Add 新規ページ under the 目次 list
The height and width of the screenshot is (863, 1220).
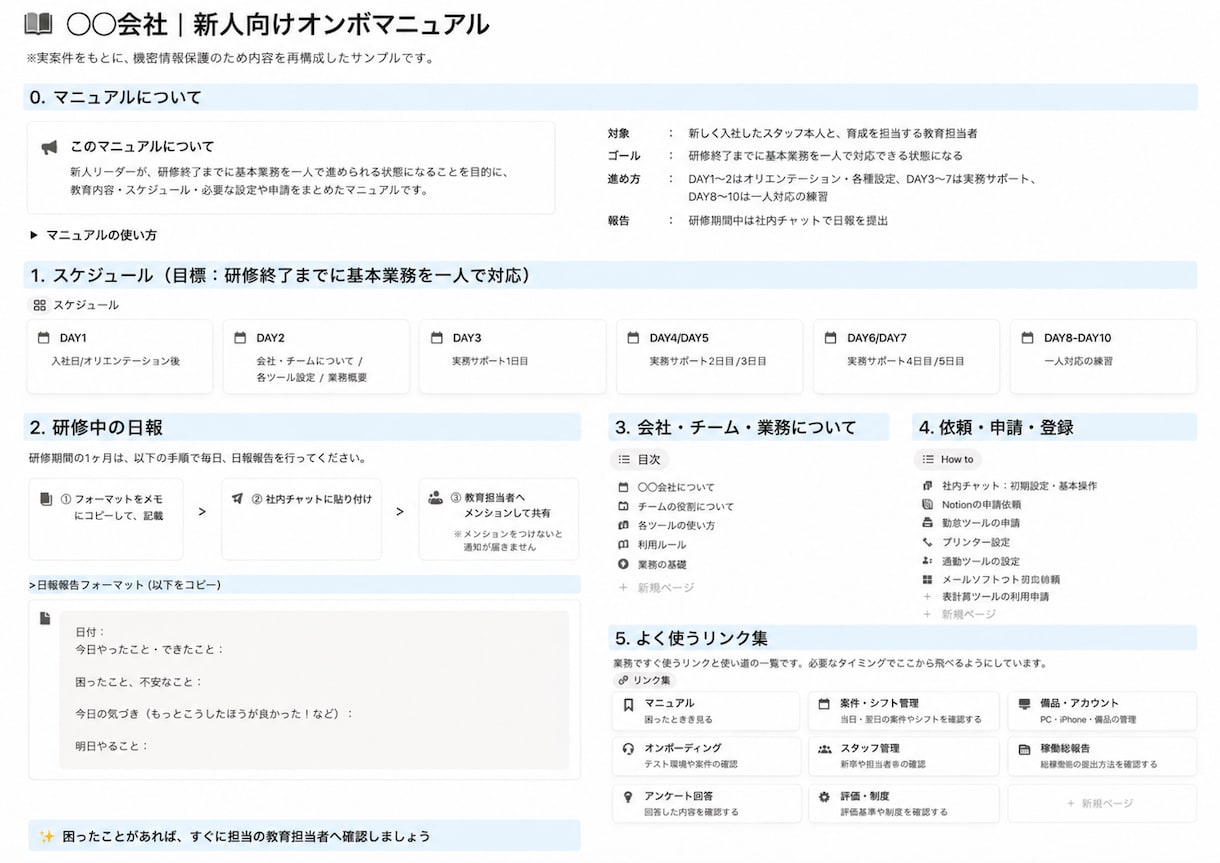pos(656,588)
